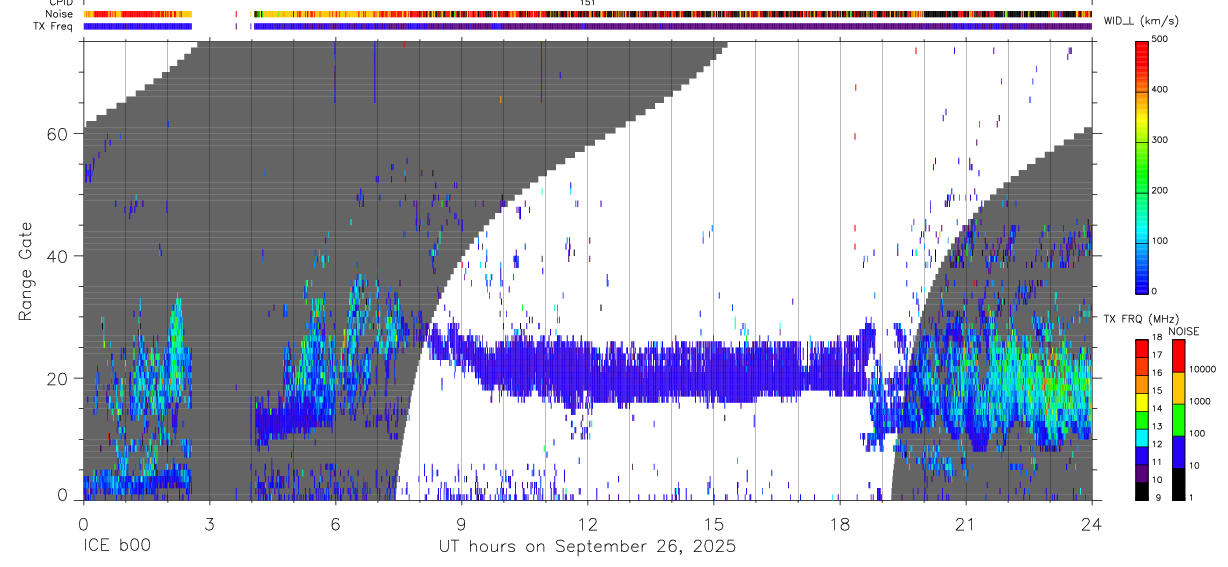Click the "NOISE" legend title
The width and height of the screenshot is (1228, 567).
point(1184,331)
